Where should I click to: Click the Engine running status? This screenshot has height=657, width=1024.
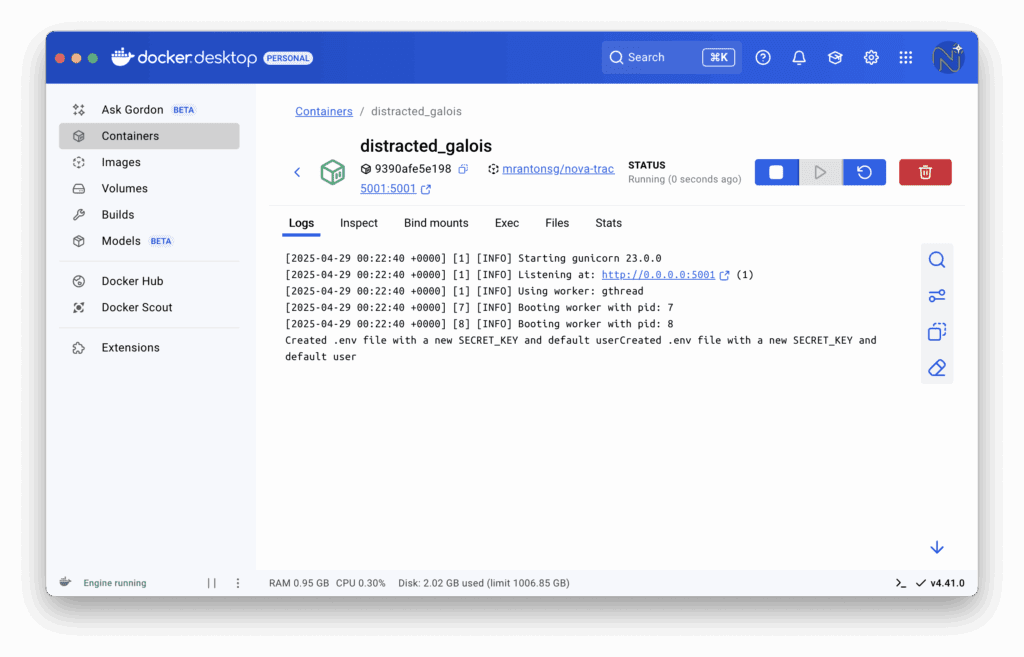[115, 583]
